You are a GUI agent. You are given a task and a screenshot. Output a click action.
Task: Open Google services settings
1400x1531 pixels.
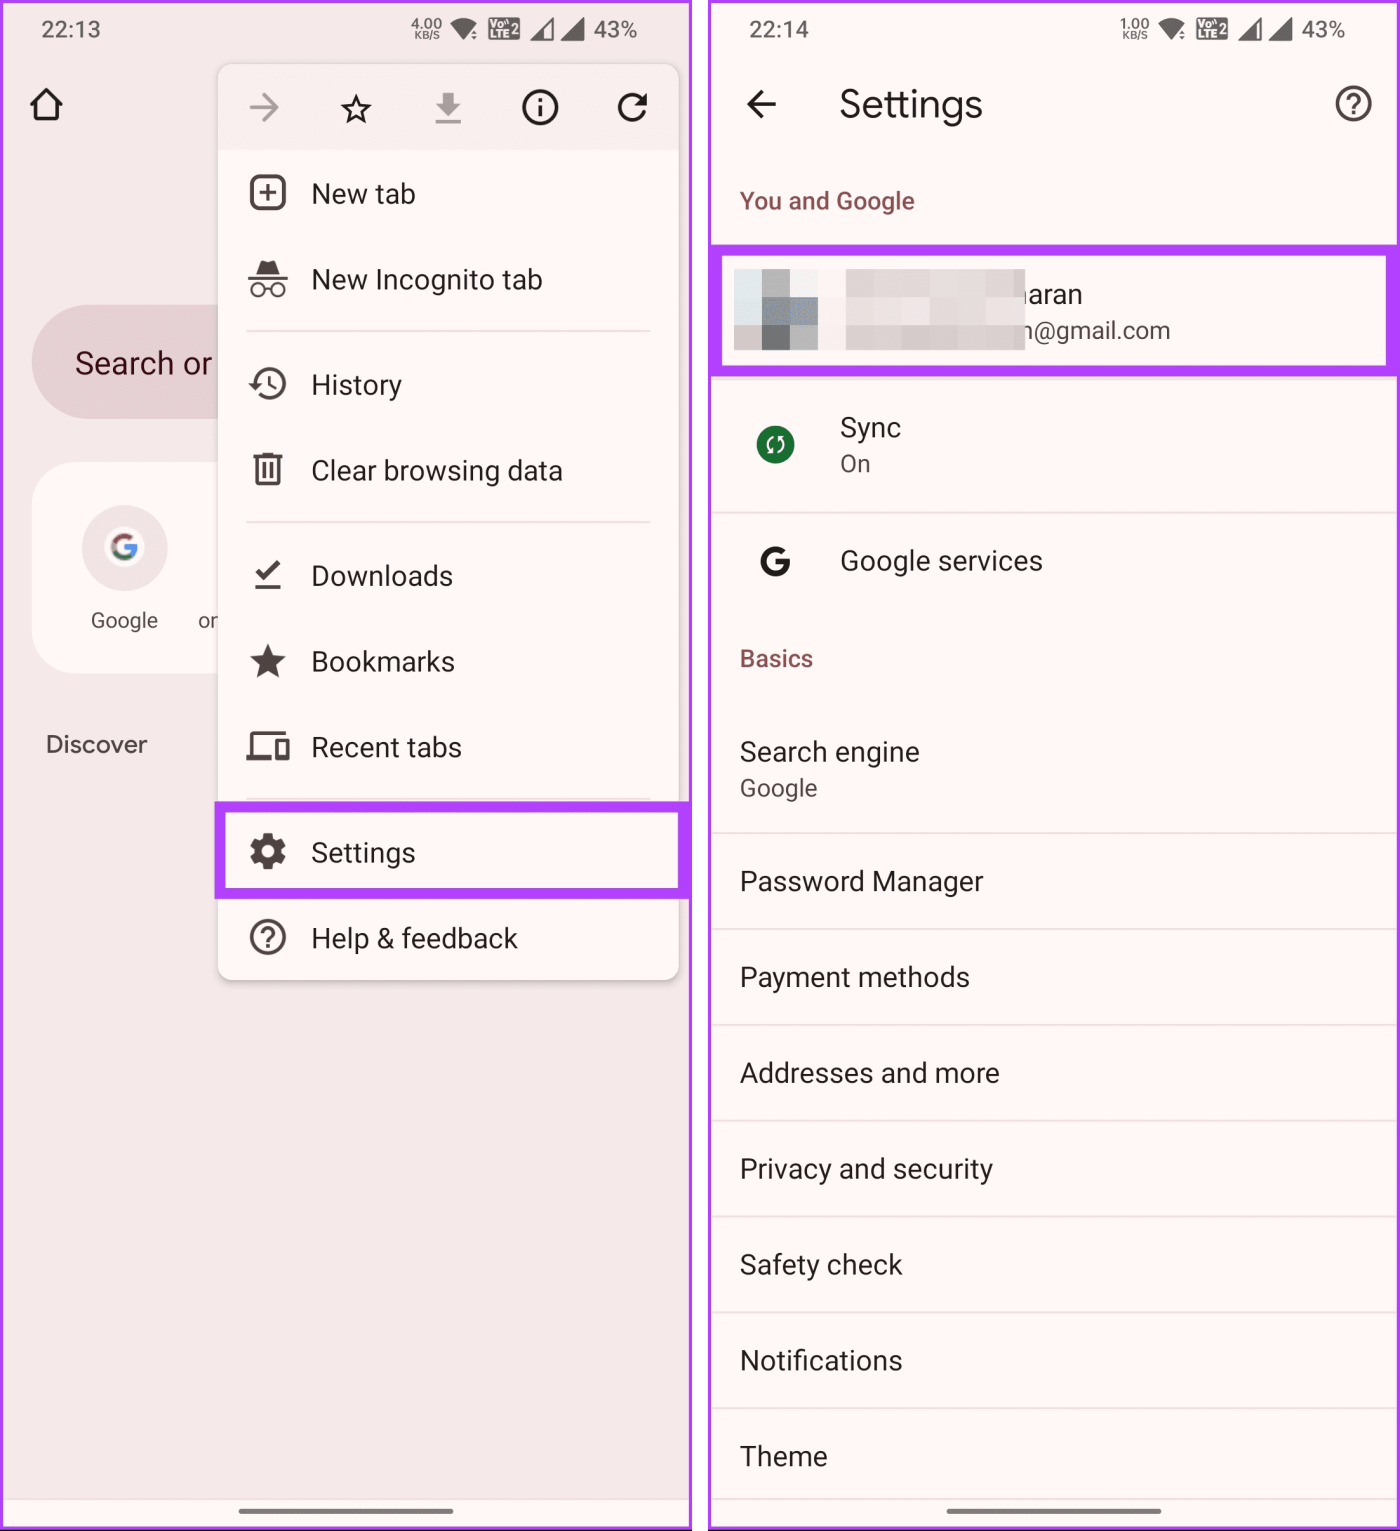(x=940, y=561)
